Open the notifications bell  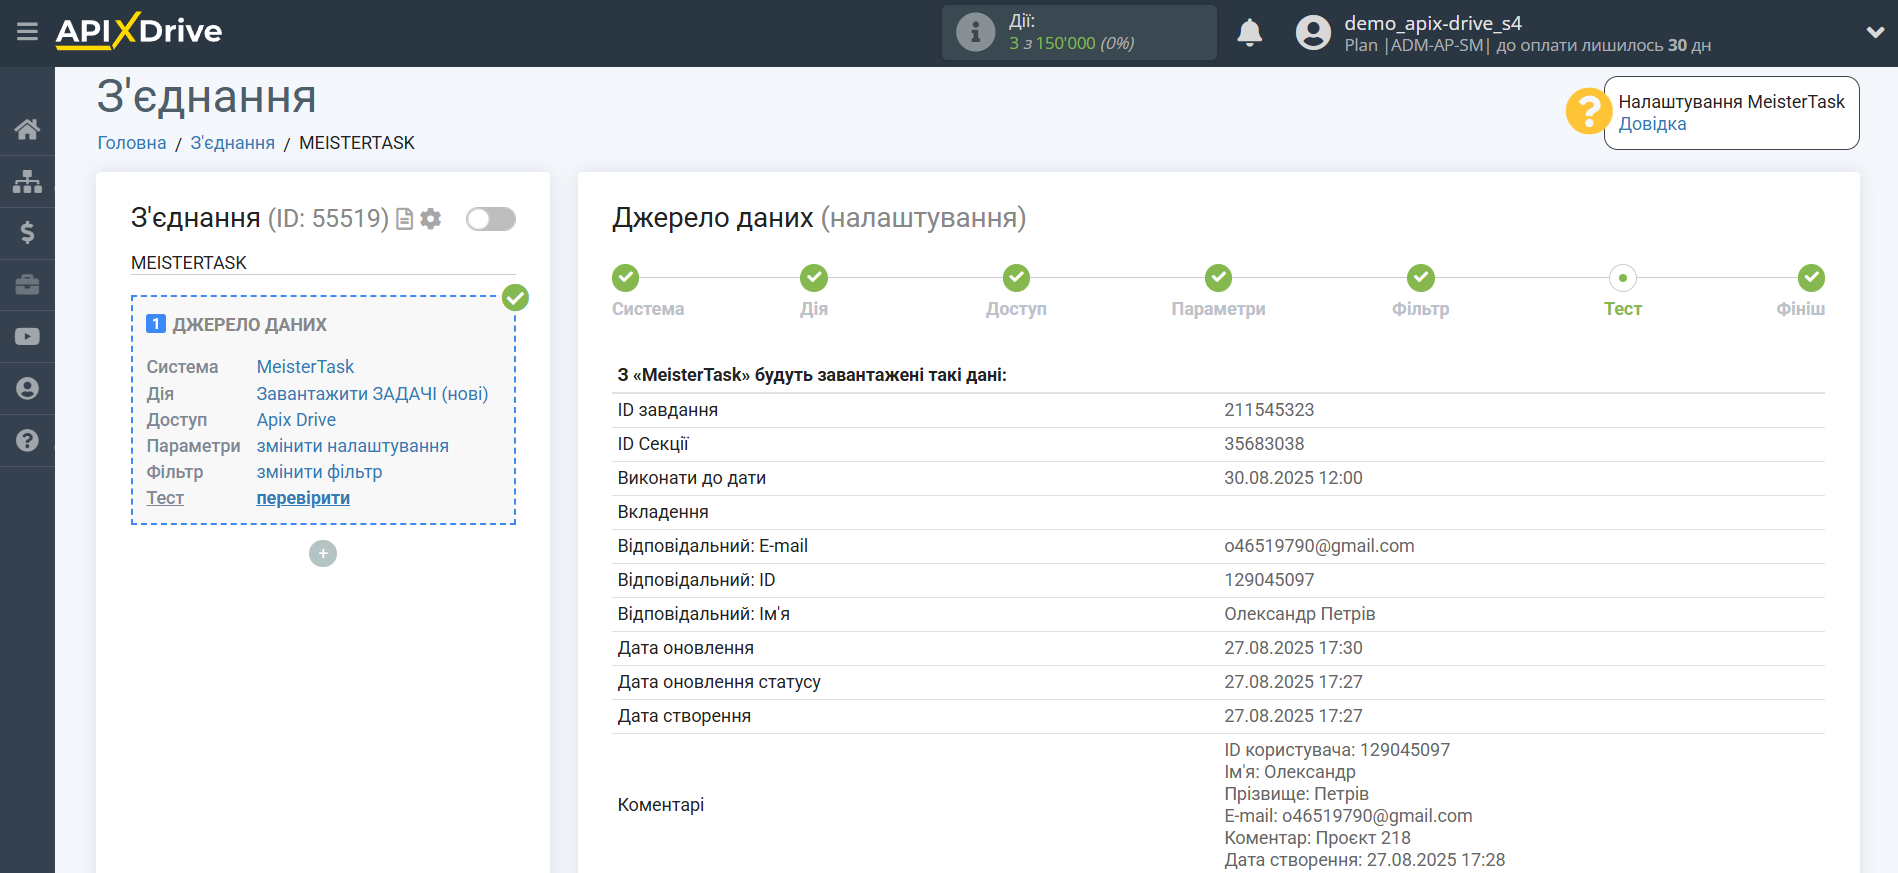coord(1249,33)
